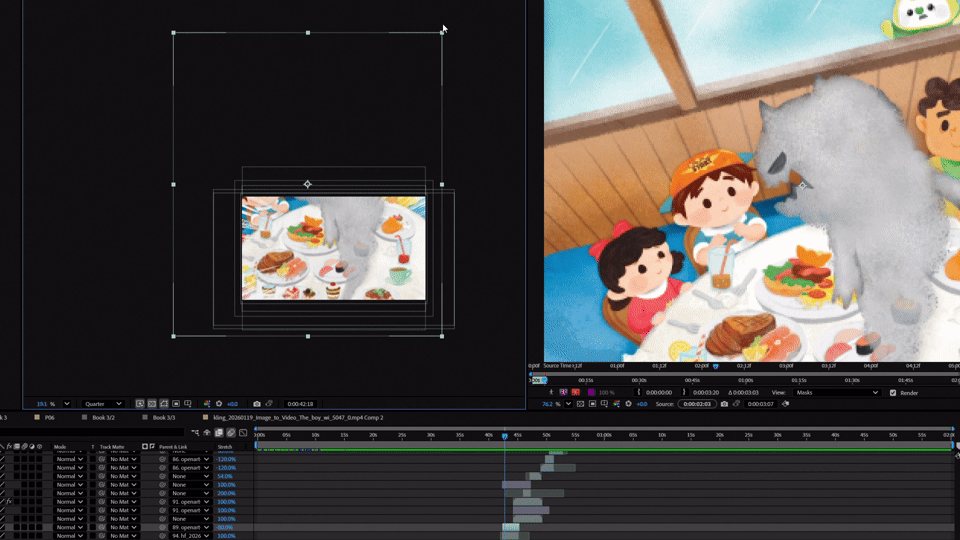Select the kling_20260119 Comp 2 timeline tab
The height and width of the screenshot is (540, 960).
click(298, 418)
